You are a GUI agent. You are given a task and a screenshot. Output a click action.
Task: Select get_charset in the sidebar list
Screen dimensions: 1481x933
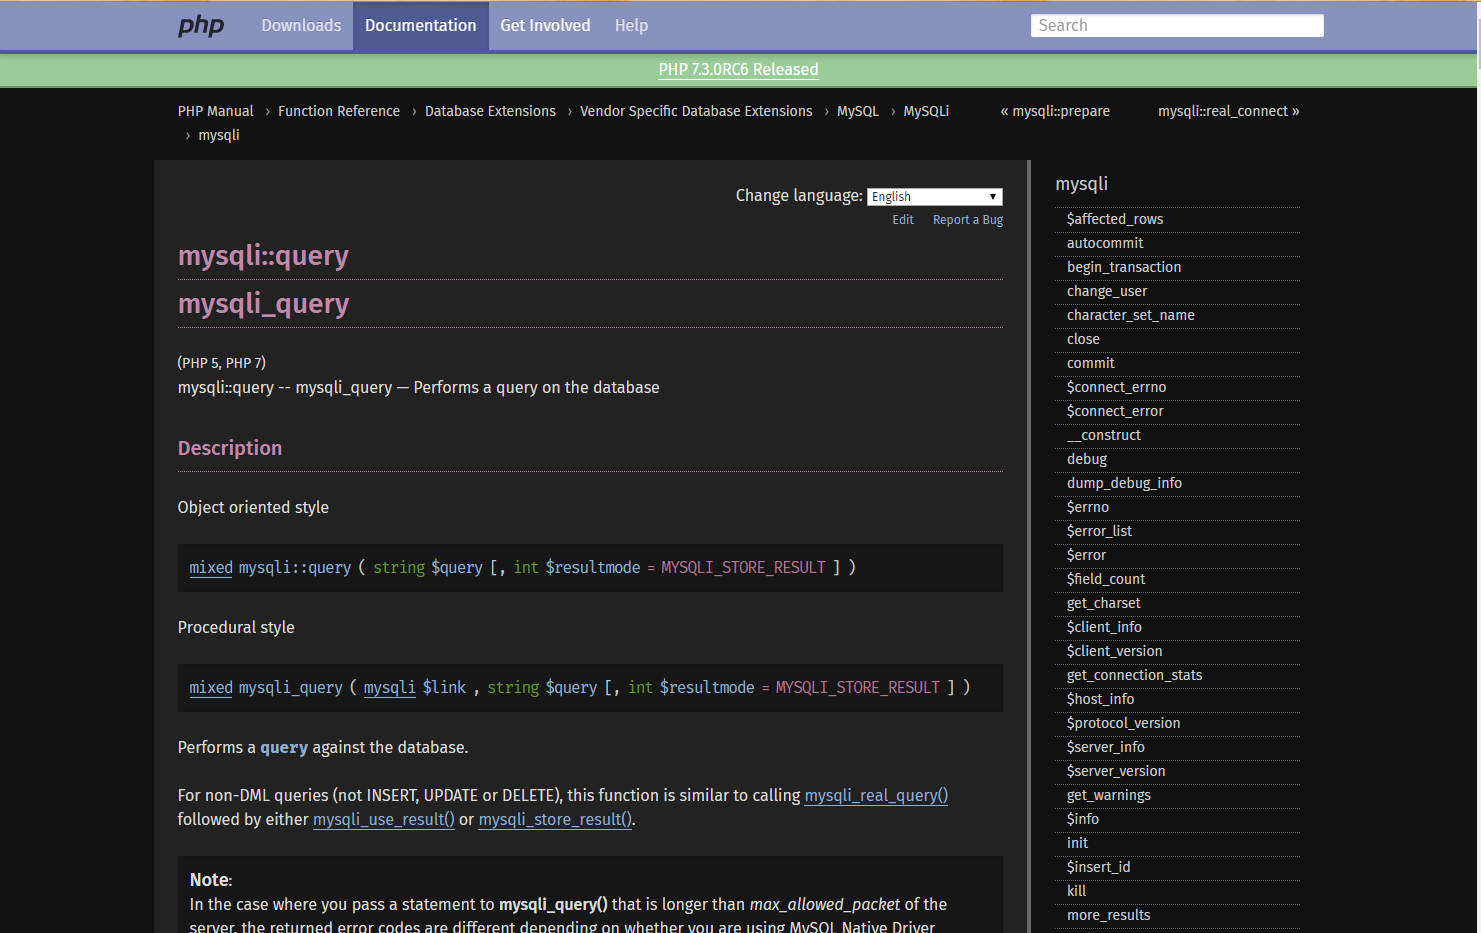click(1103, 603)
